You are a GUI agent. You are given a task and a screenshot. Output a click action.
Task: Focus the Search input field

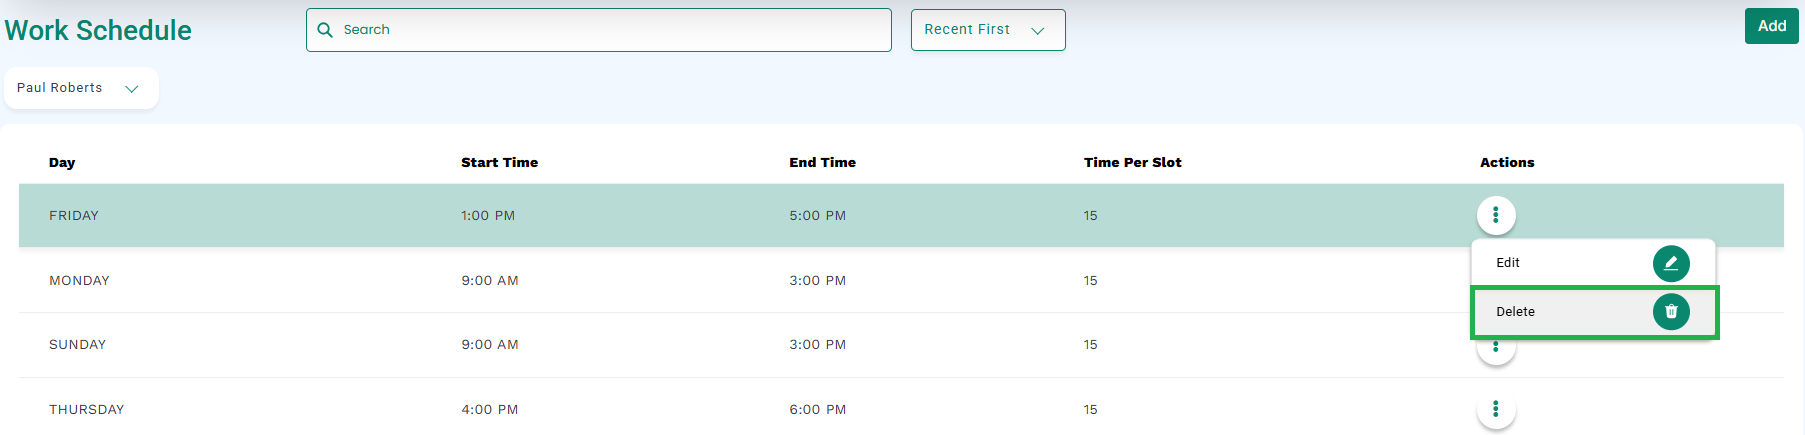click(599, 30)
